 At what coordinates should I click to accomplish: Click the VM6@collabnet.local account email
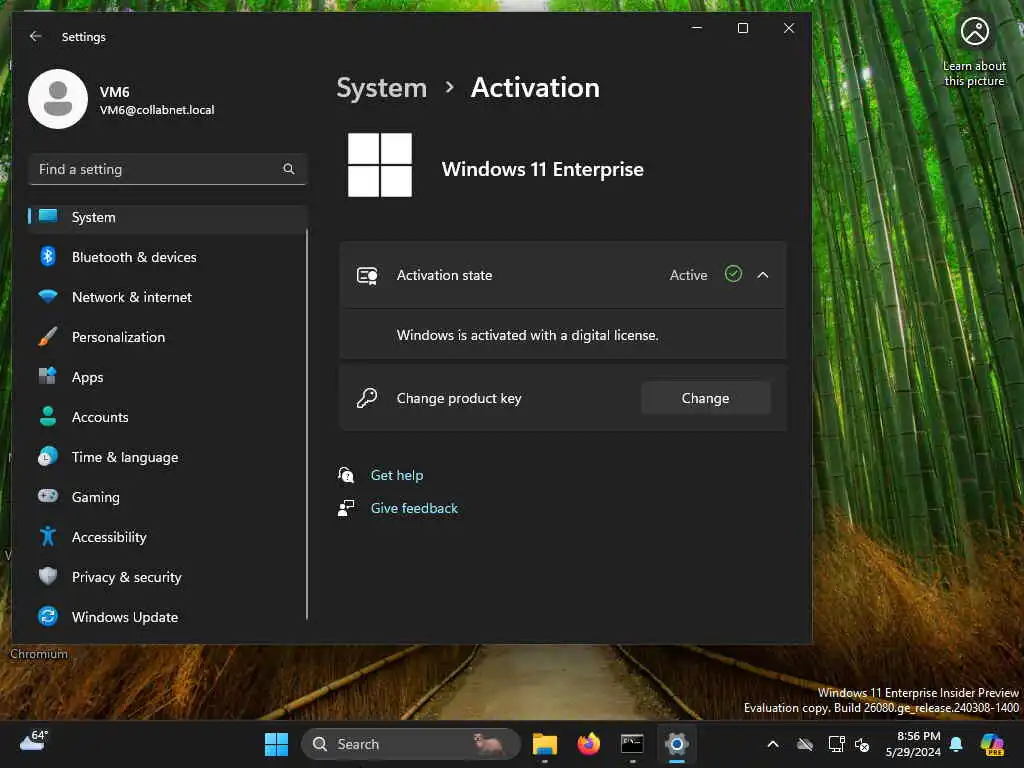(157, 110)
